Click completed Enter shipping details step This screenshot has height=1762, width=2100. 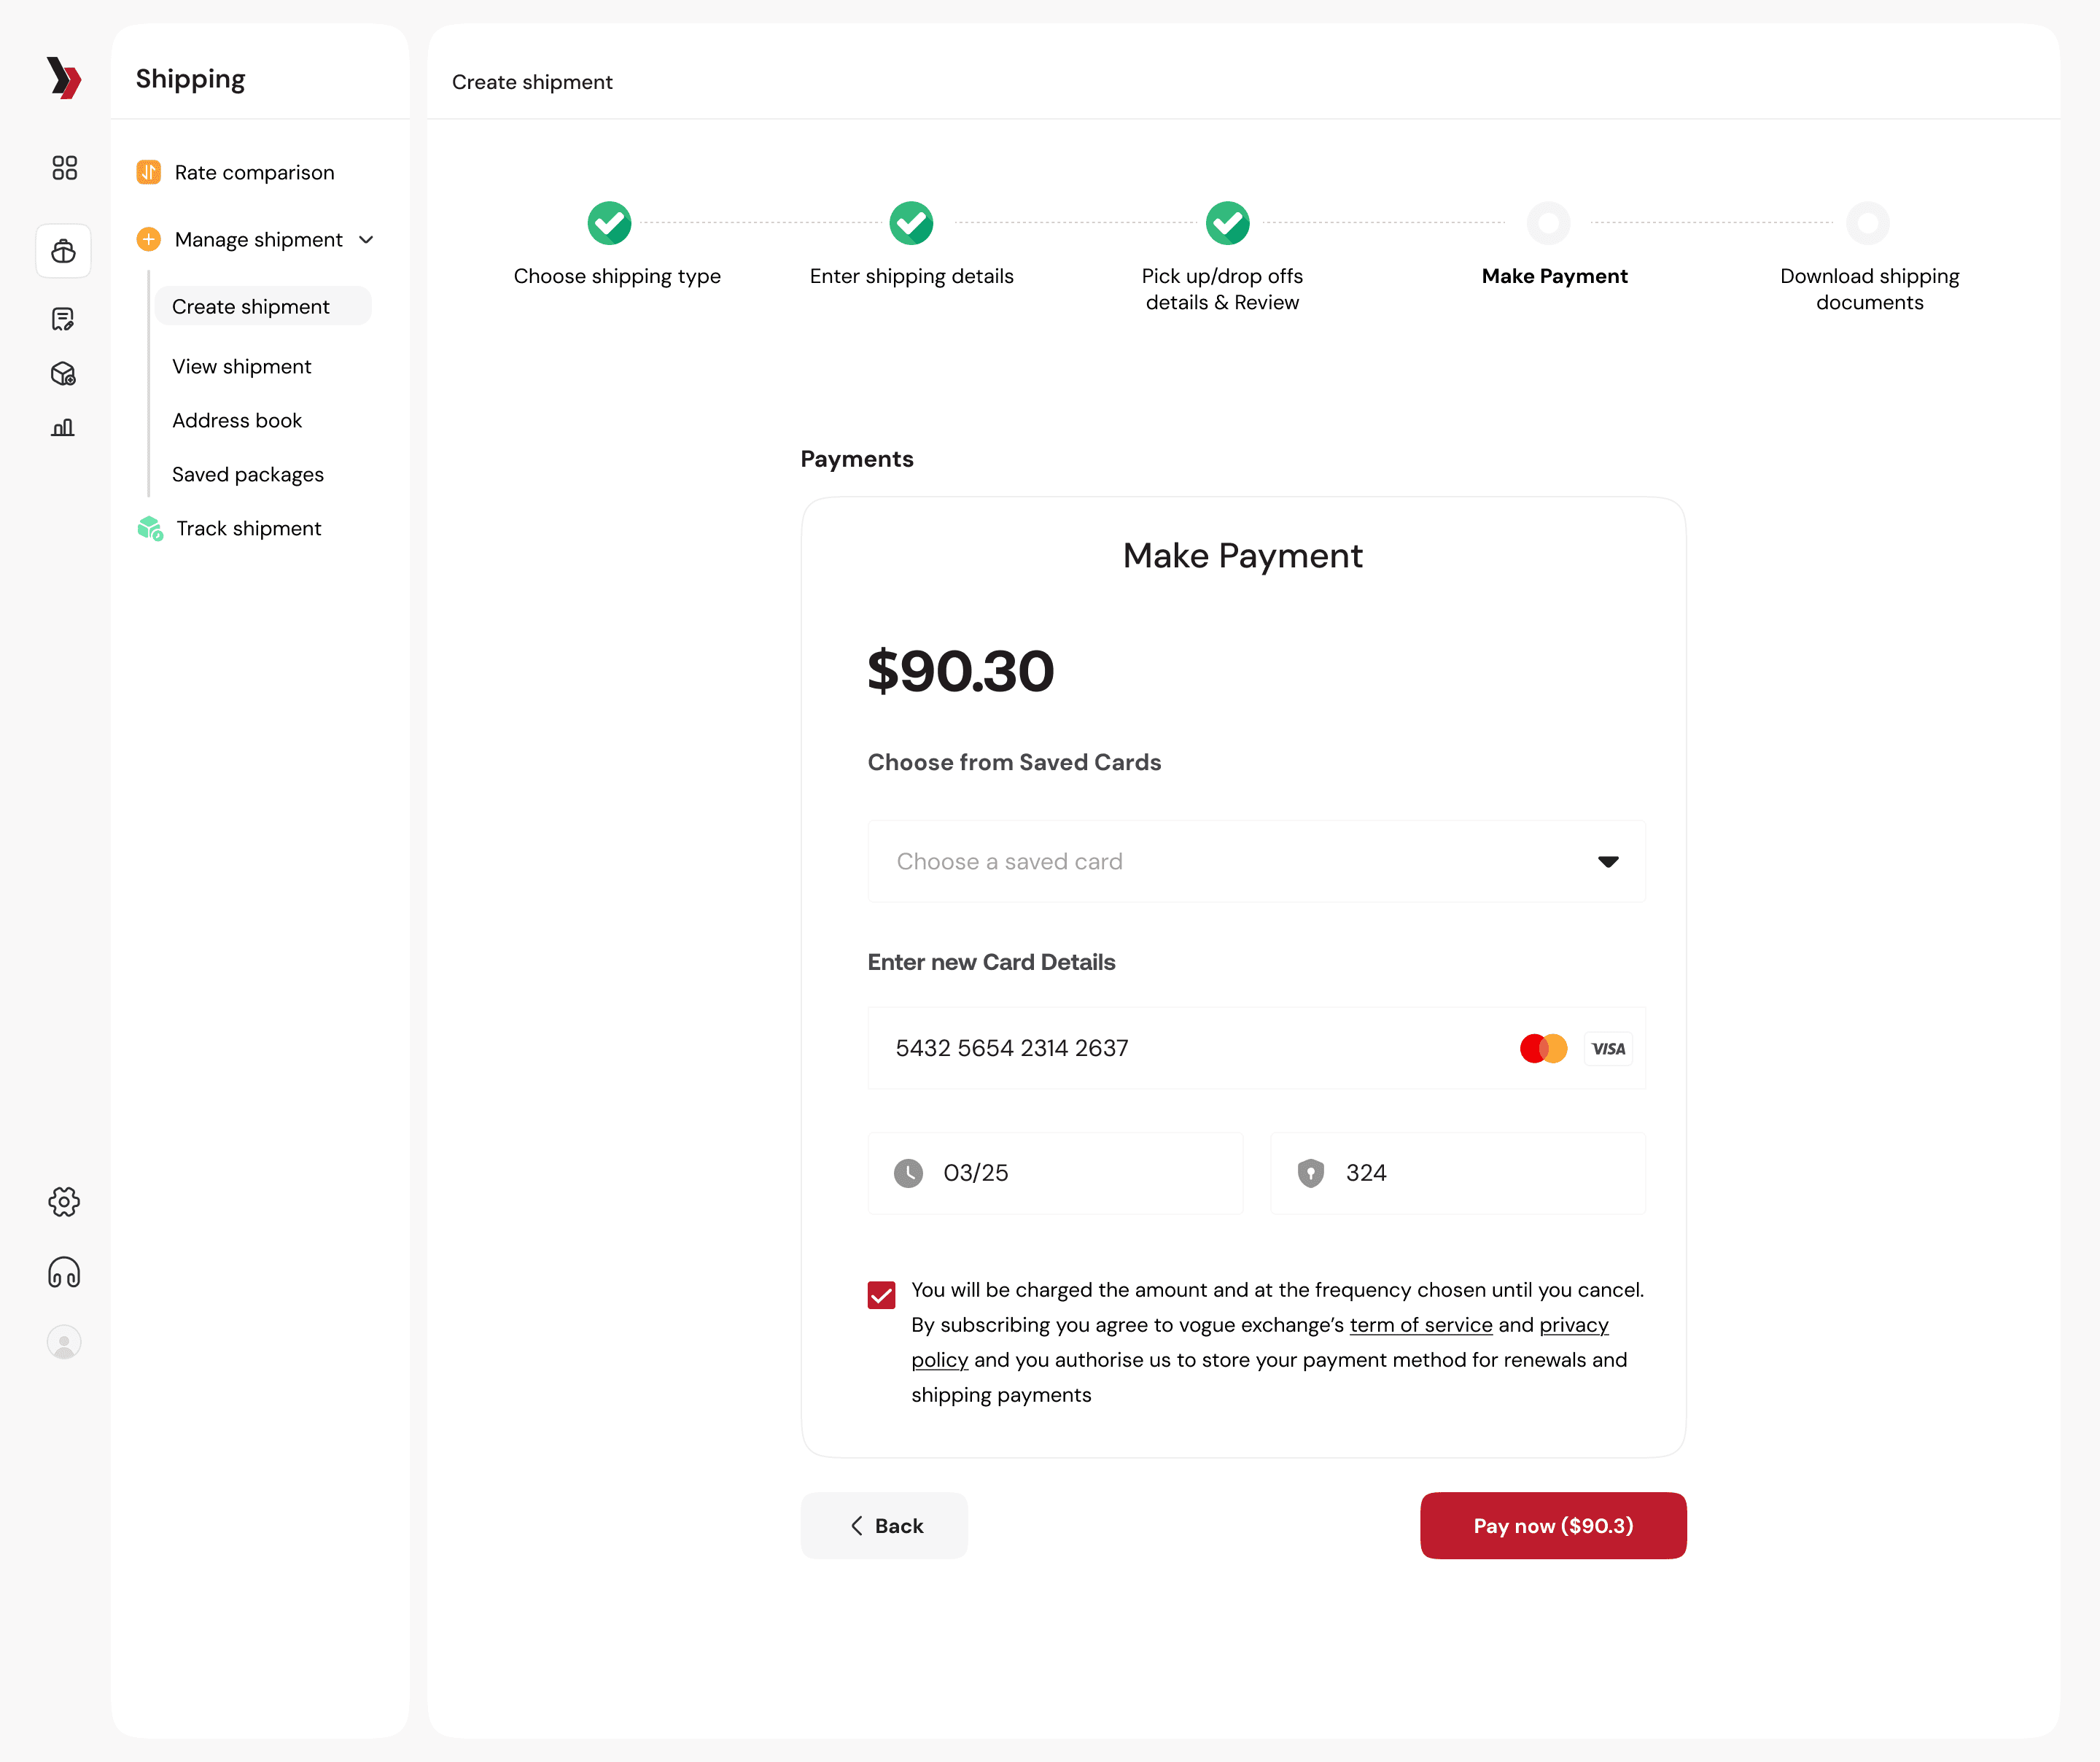(911, 223)
